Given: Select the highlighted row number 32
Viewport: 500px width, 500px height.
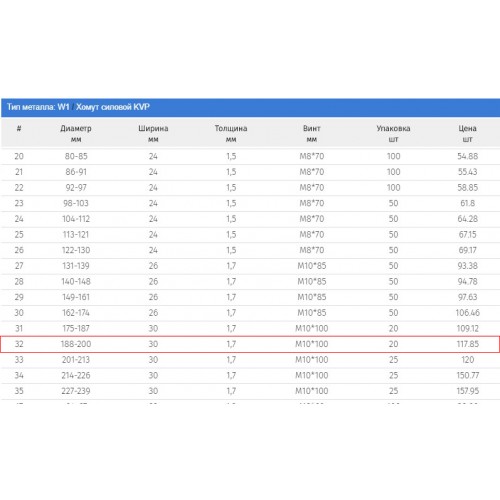Looking at the screenshot, I should point(250,344).
